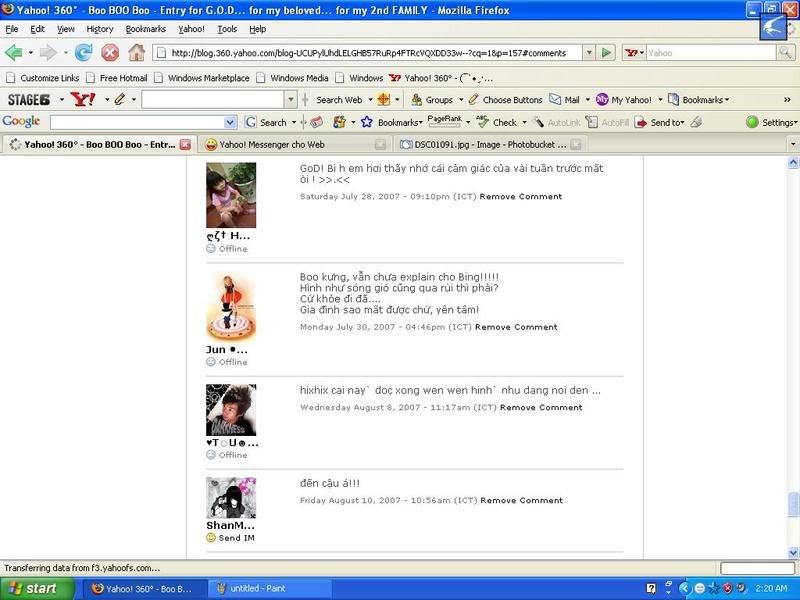Expand the Yahoo toolbar search box dropdown
800x600 pixels.
[290, 99]
